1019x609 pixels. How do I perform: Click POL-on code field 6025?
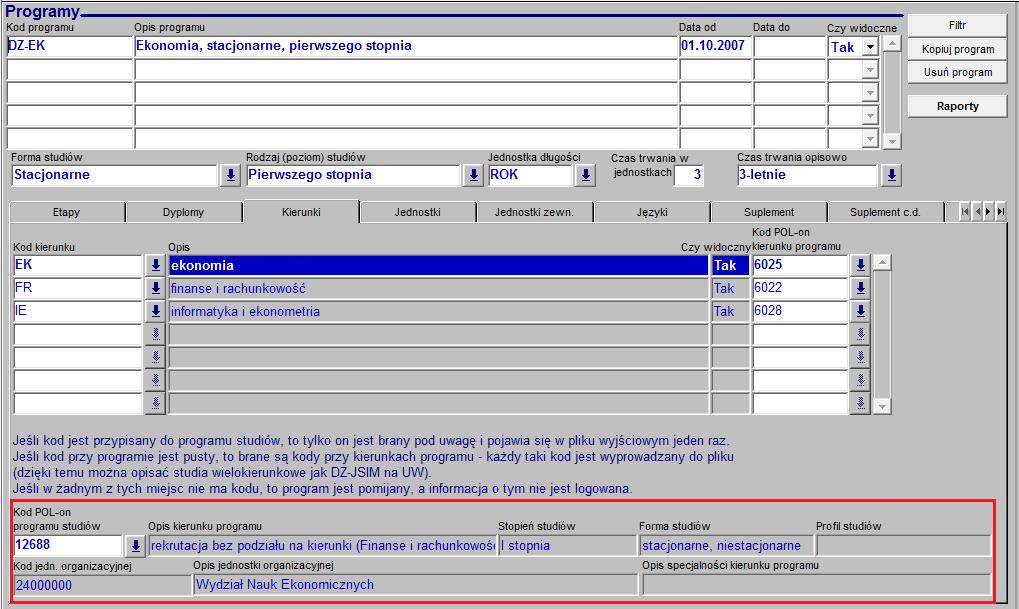pos(800,265)
